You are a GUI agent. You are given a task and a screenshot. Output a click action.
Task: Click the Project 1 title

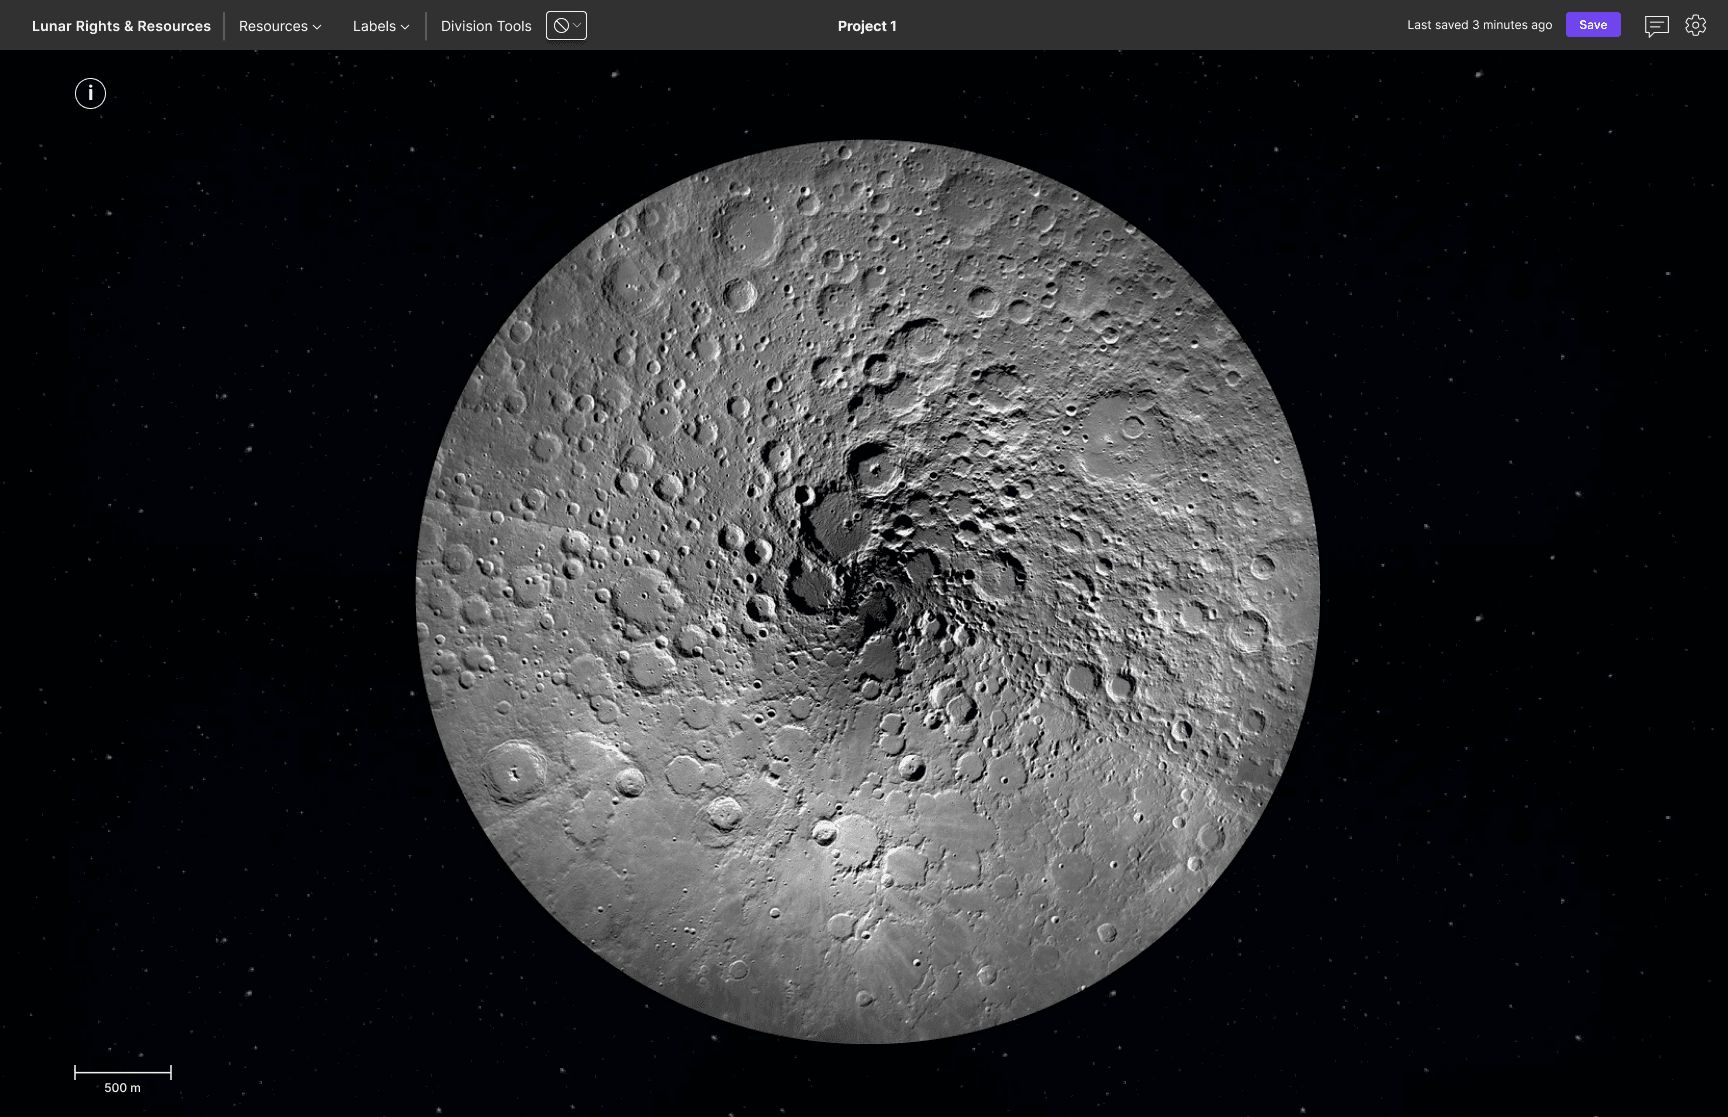pyautogui.click(x=867, y=26)
